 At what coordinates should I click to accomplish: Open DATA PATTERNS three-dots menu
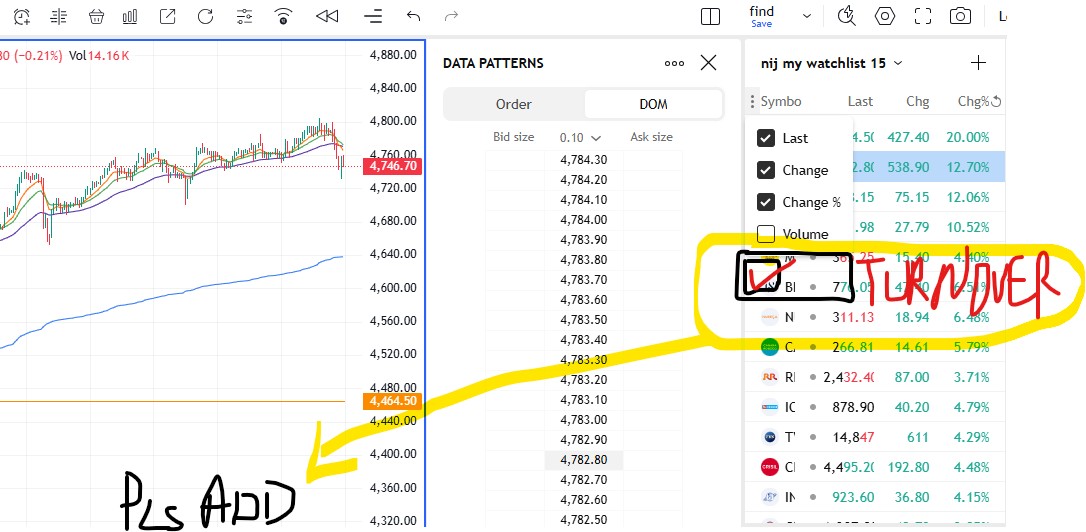pos(674,63)
